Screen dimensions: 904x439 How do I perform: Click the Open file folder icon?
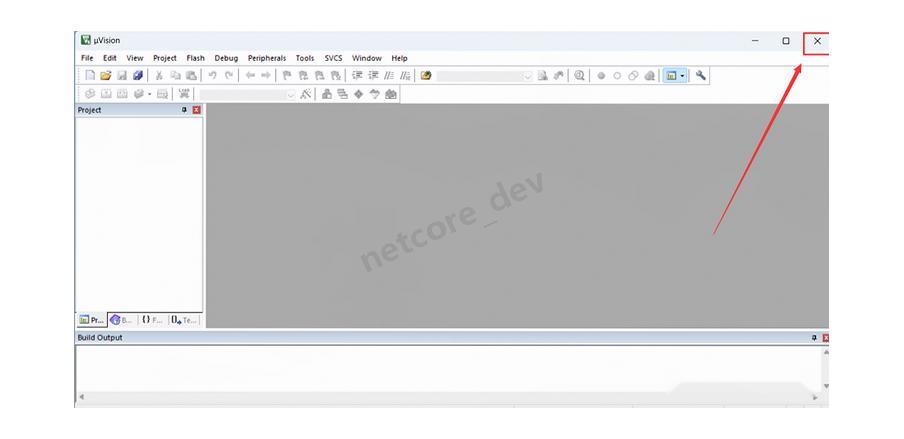point(106,76)
